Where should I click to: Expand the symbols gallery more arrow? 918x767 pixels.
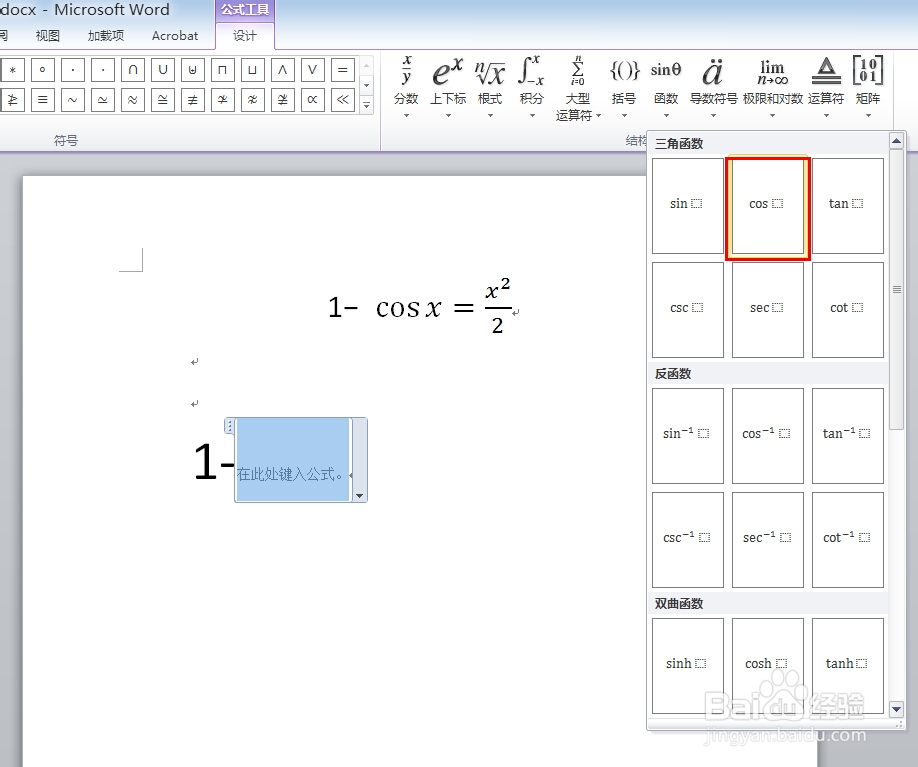click(x=366, y=105)
